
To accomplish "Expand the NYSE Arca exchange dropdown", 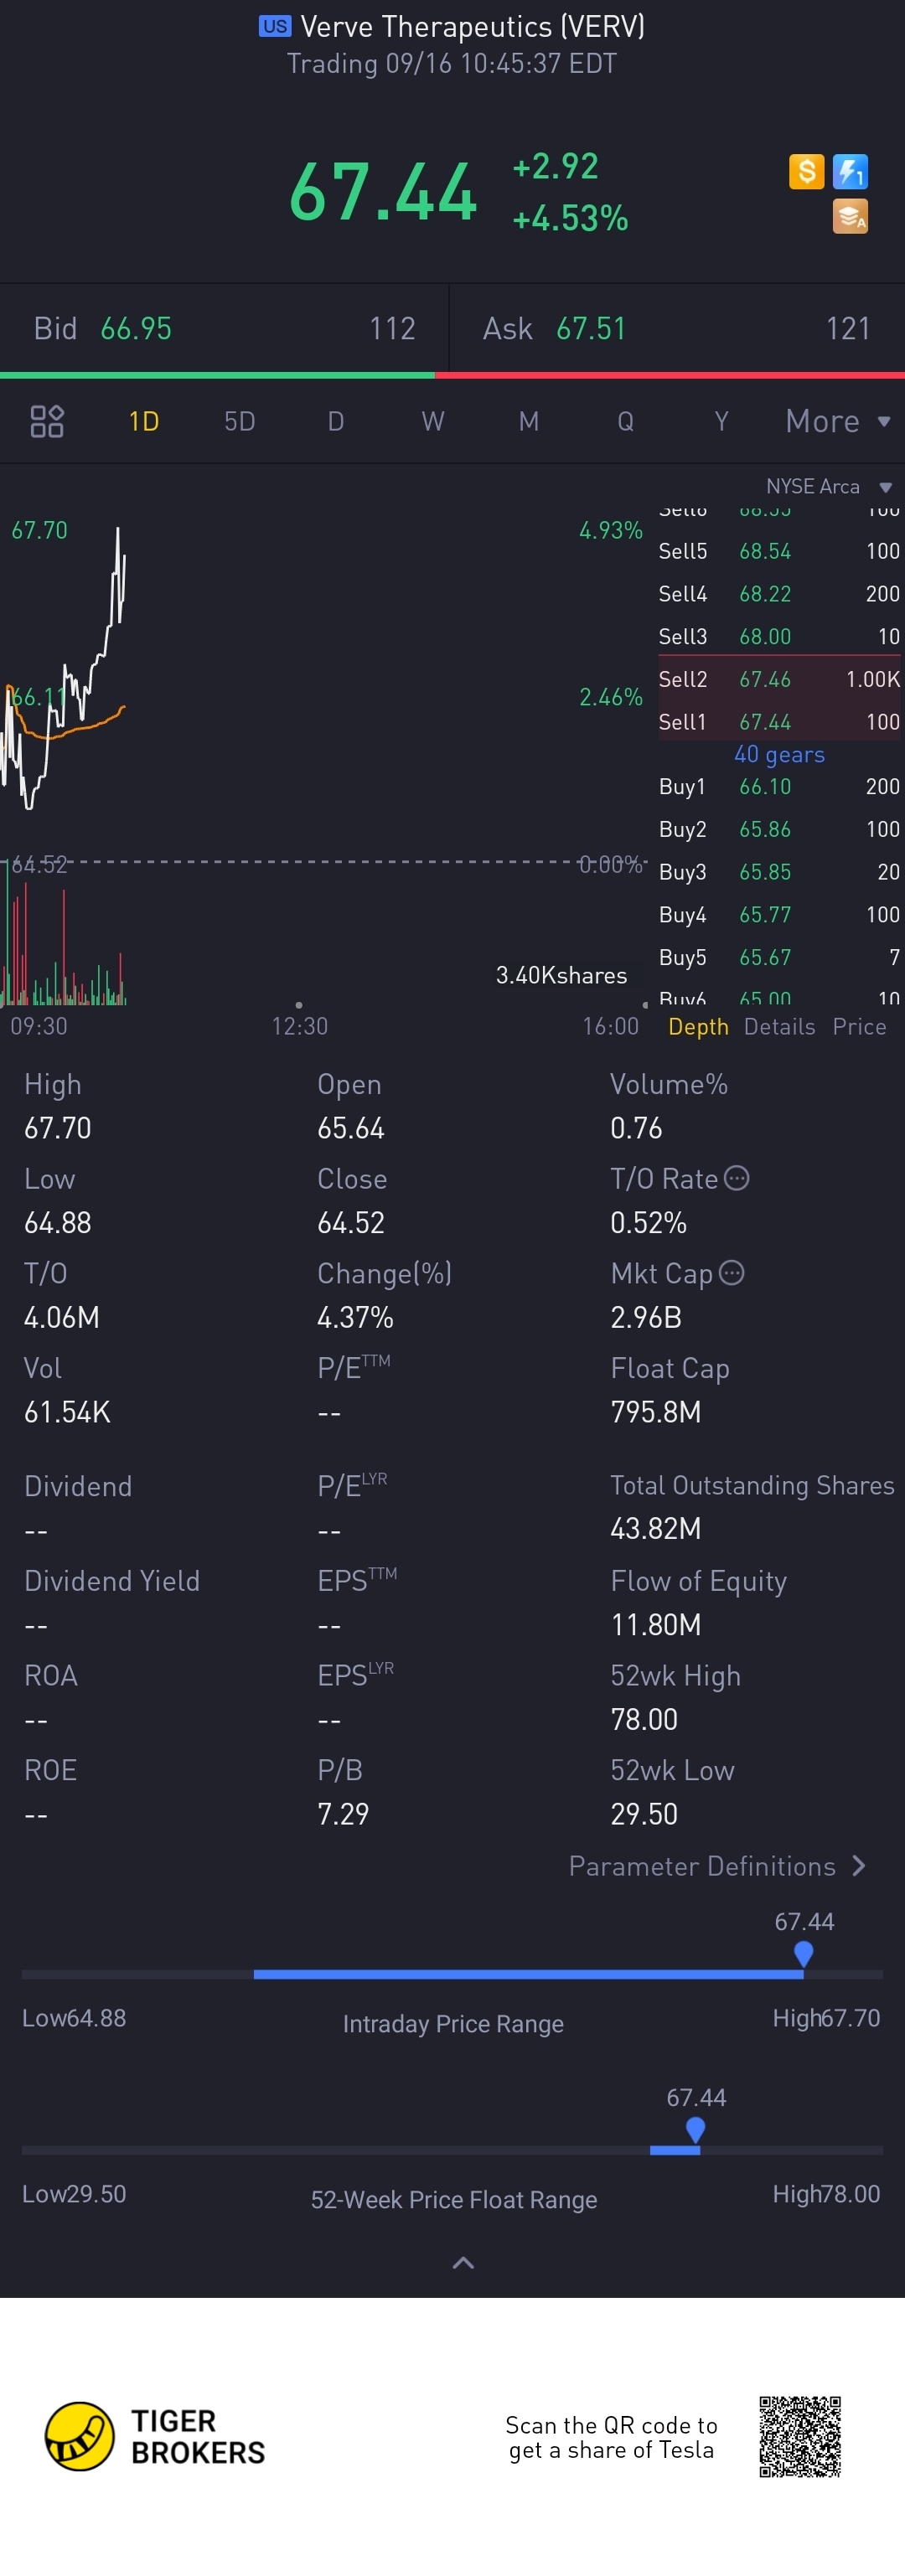I will tap(828, 486).
